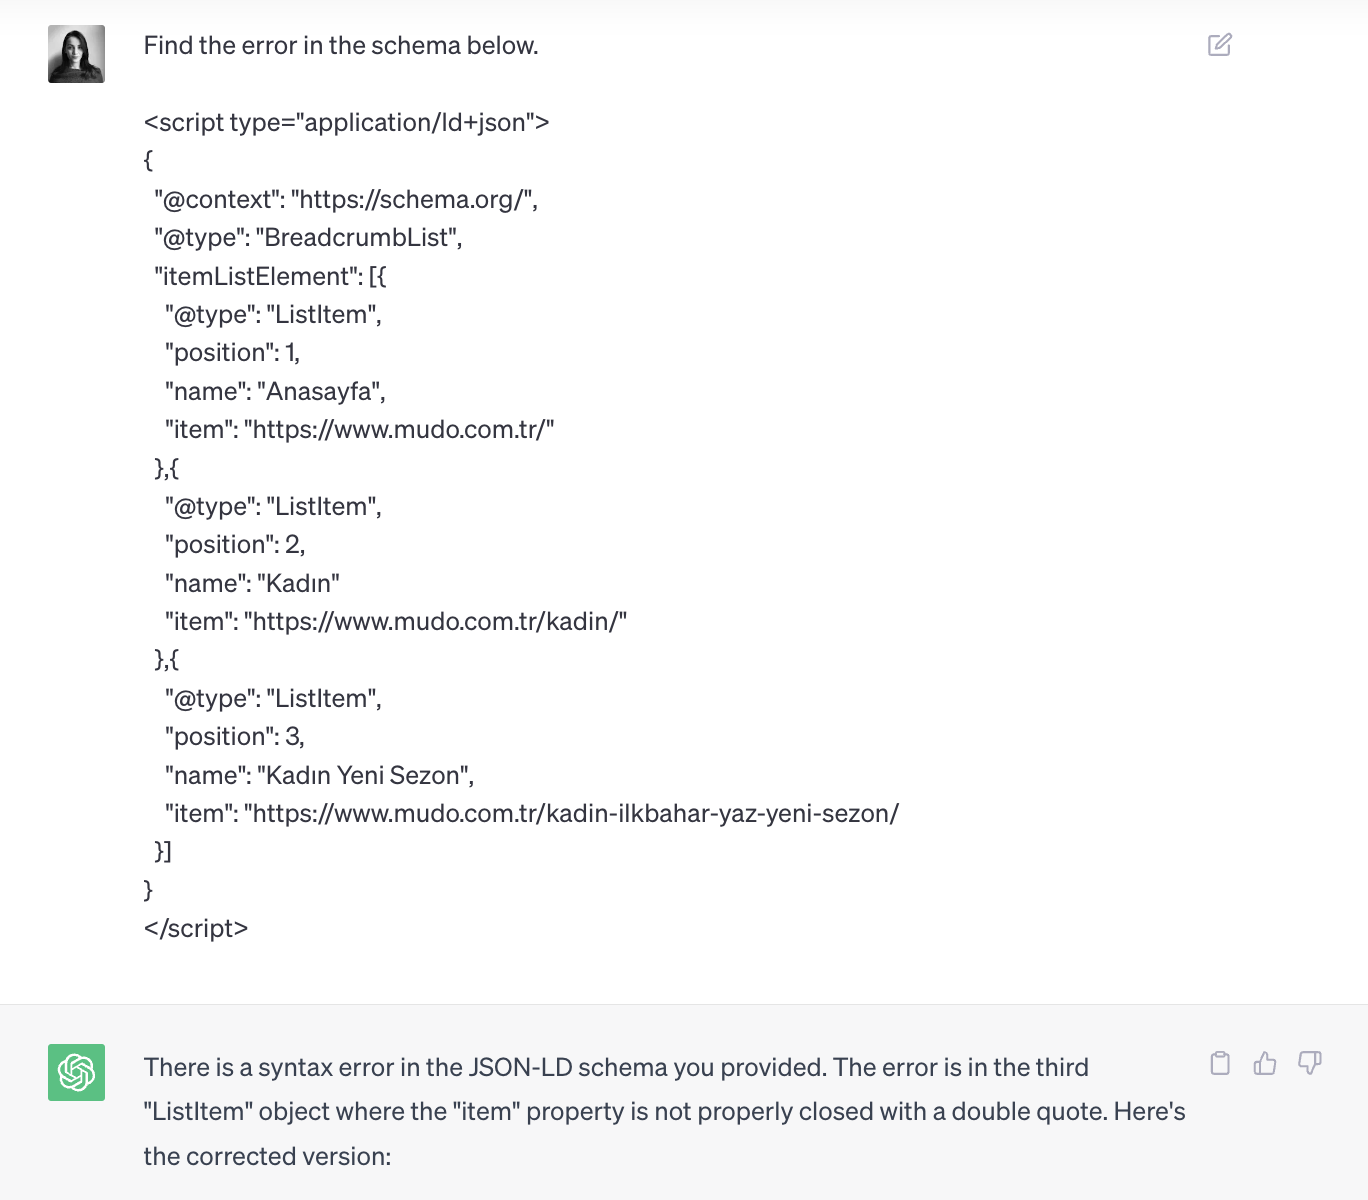
Task: Copy the response with the clipboard icon
Action: coord(1220,1063)
